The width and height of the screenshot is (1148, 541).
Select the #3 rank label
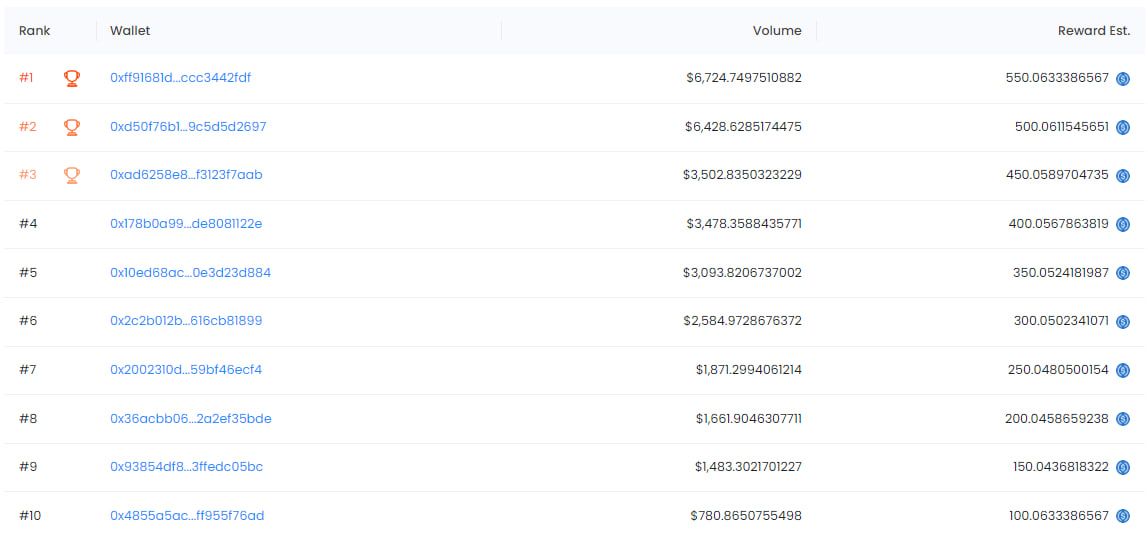click(x=27, y=175)
